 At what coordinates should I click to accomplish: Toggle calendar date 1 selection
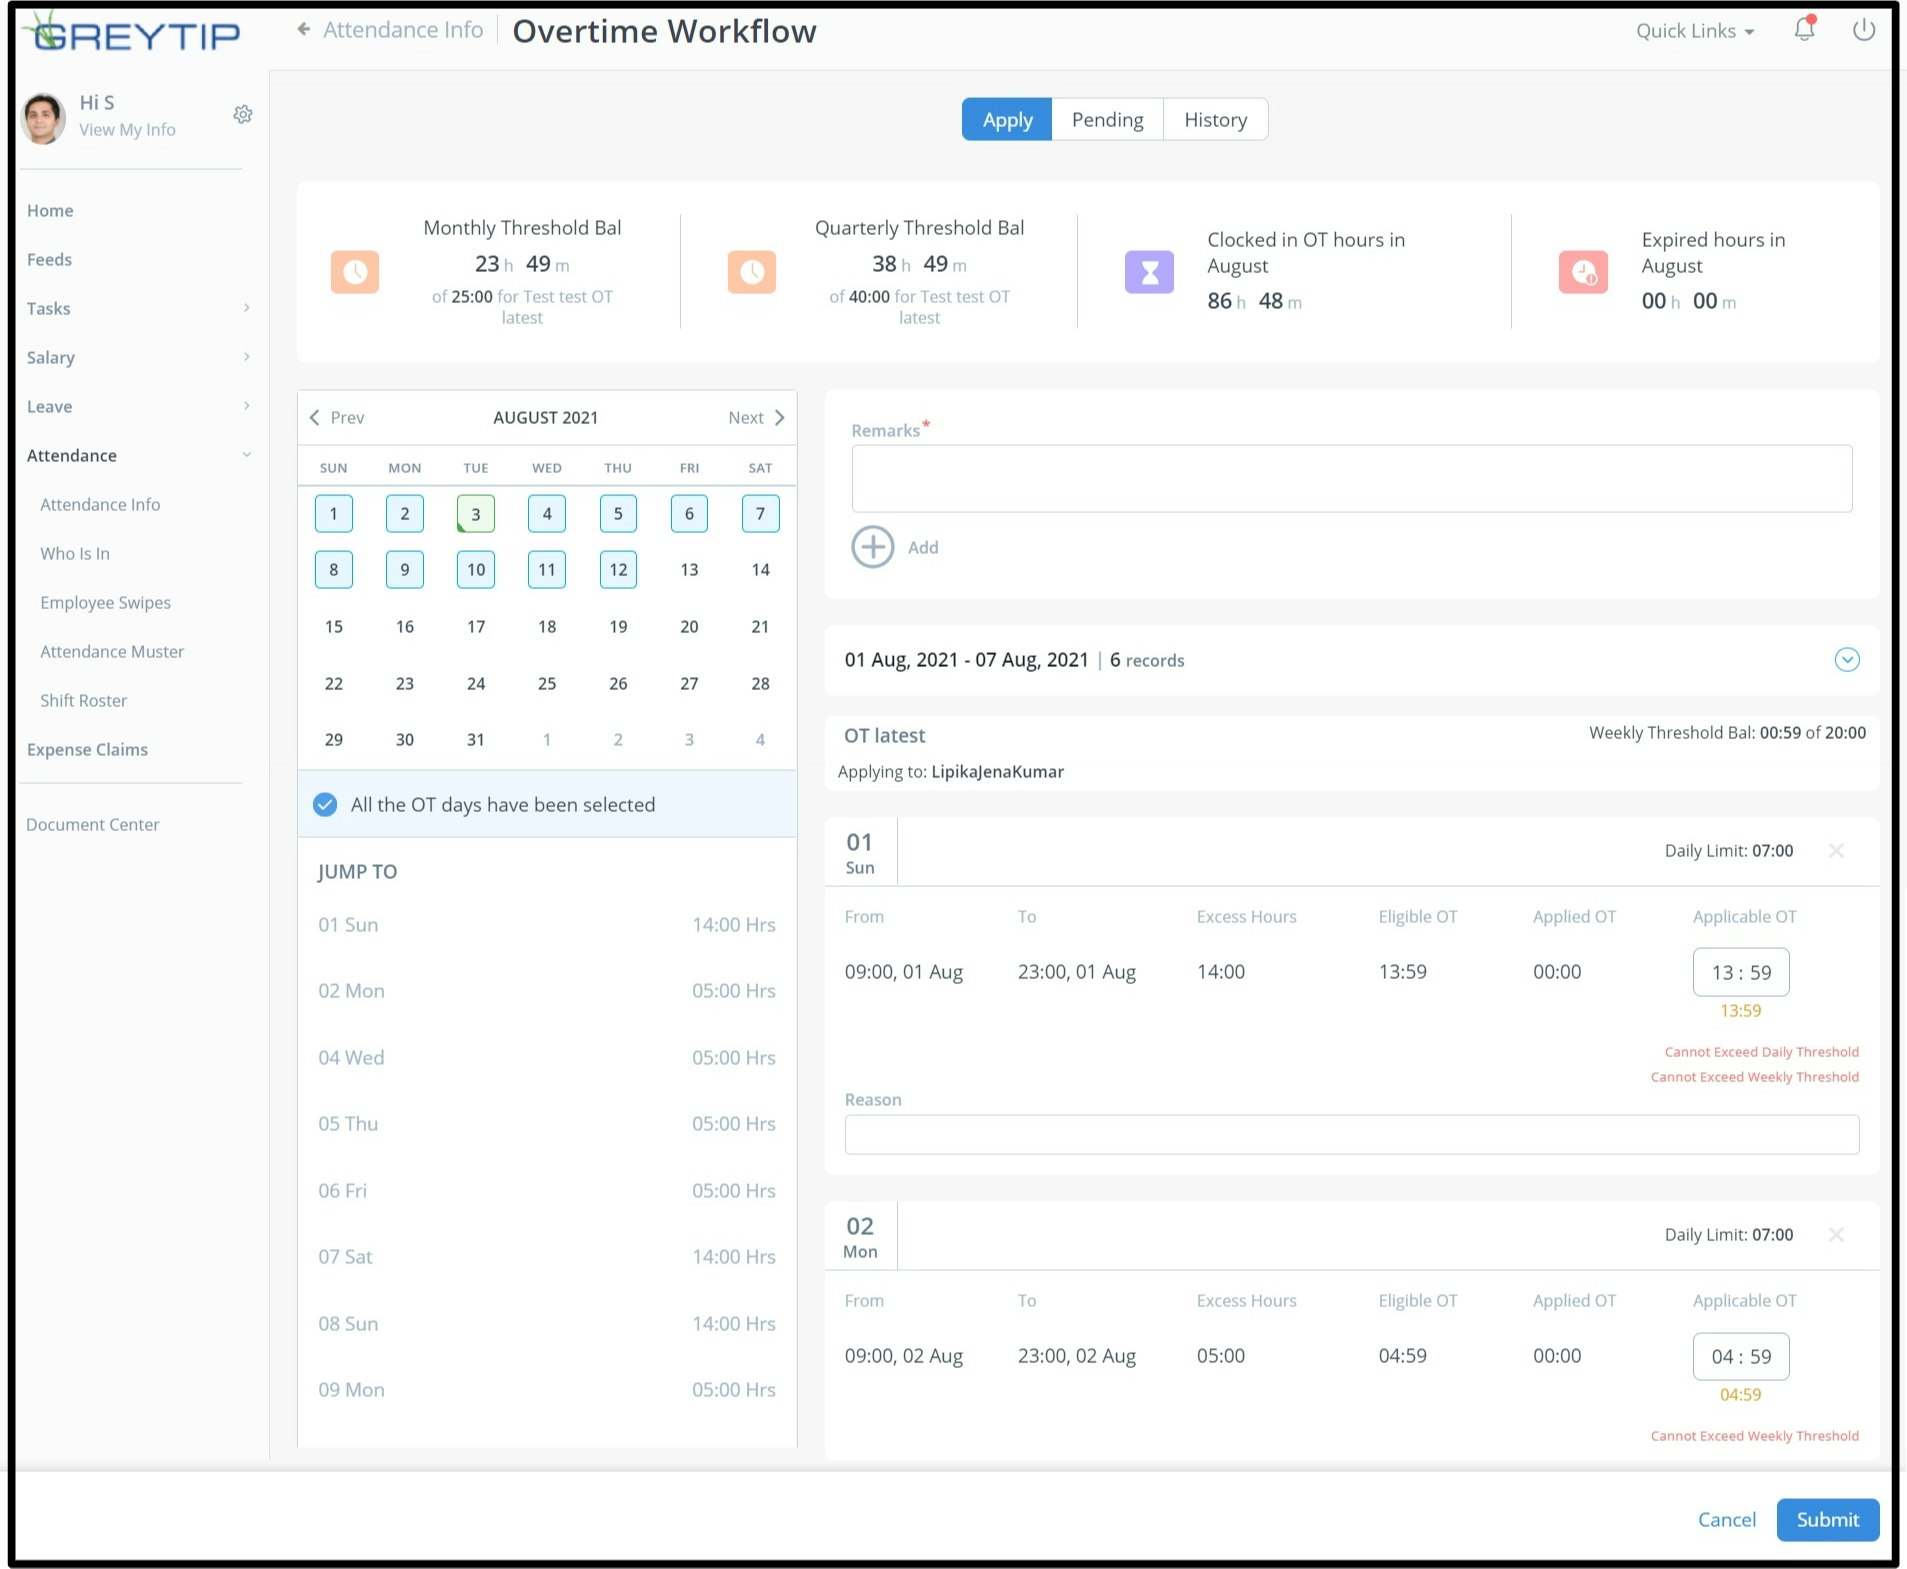333,513
